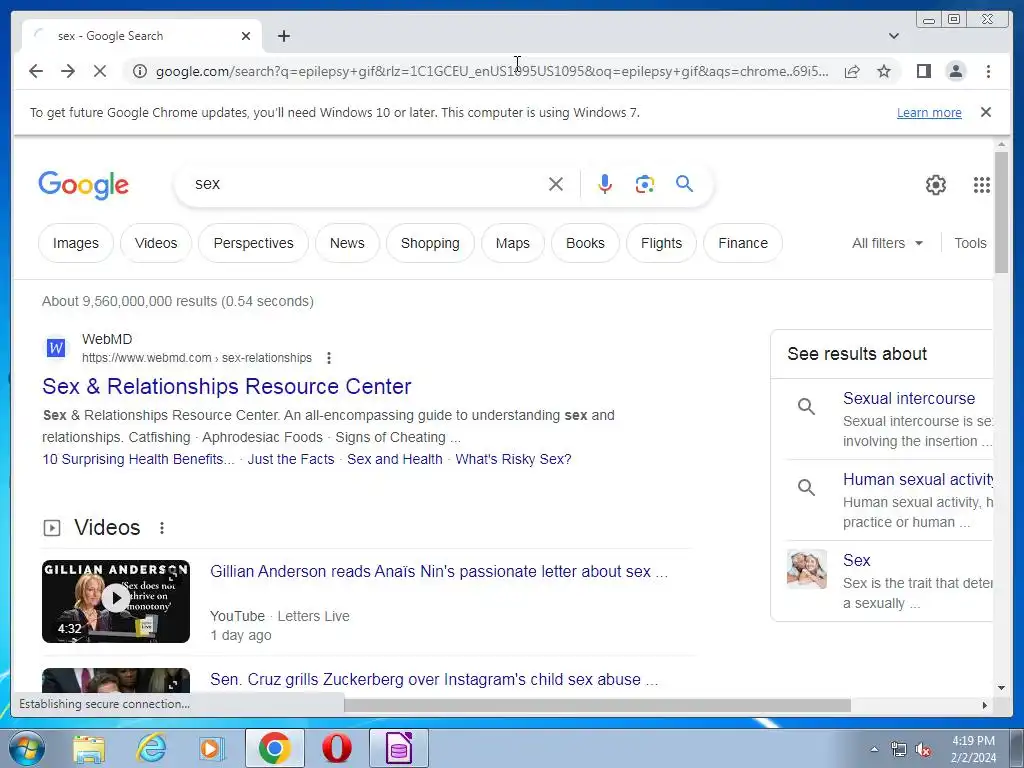This screenshot has width=1024, height=768.
Task: Expand the tab search chevron
Action: pos(893,36)
